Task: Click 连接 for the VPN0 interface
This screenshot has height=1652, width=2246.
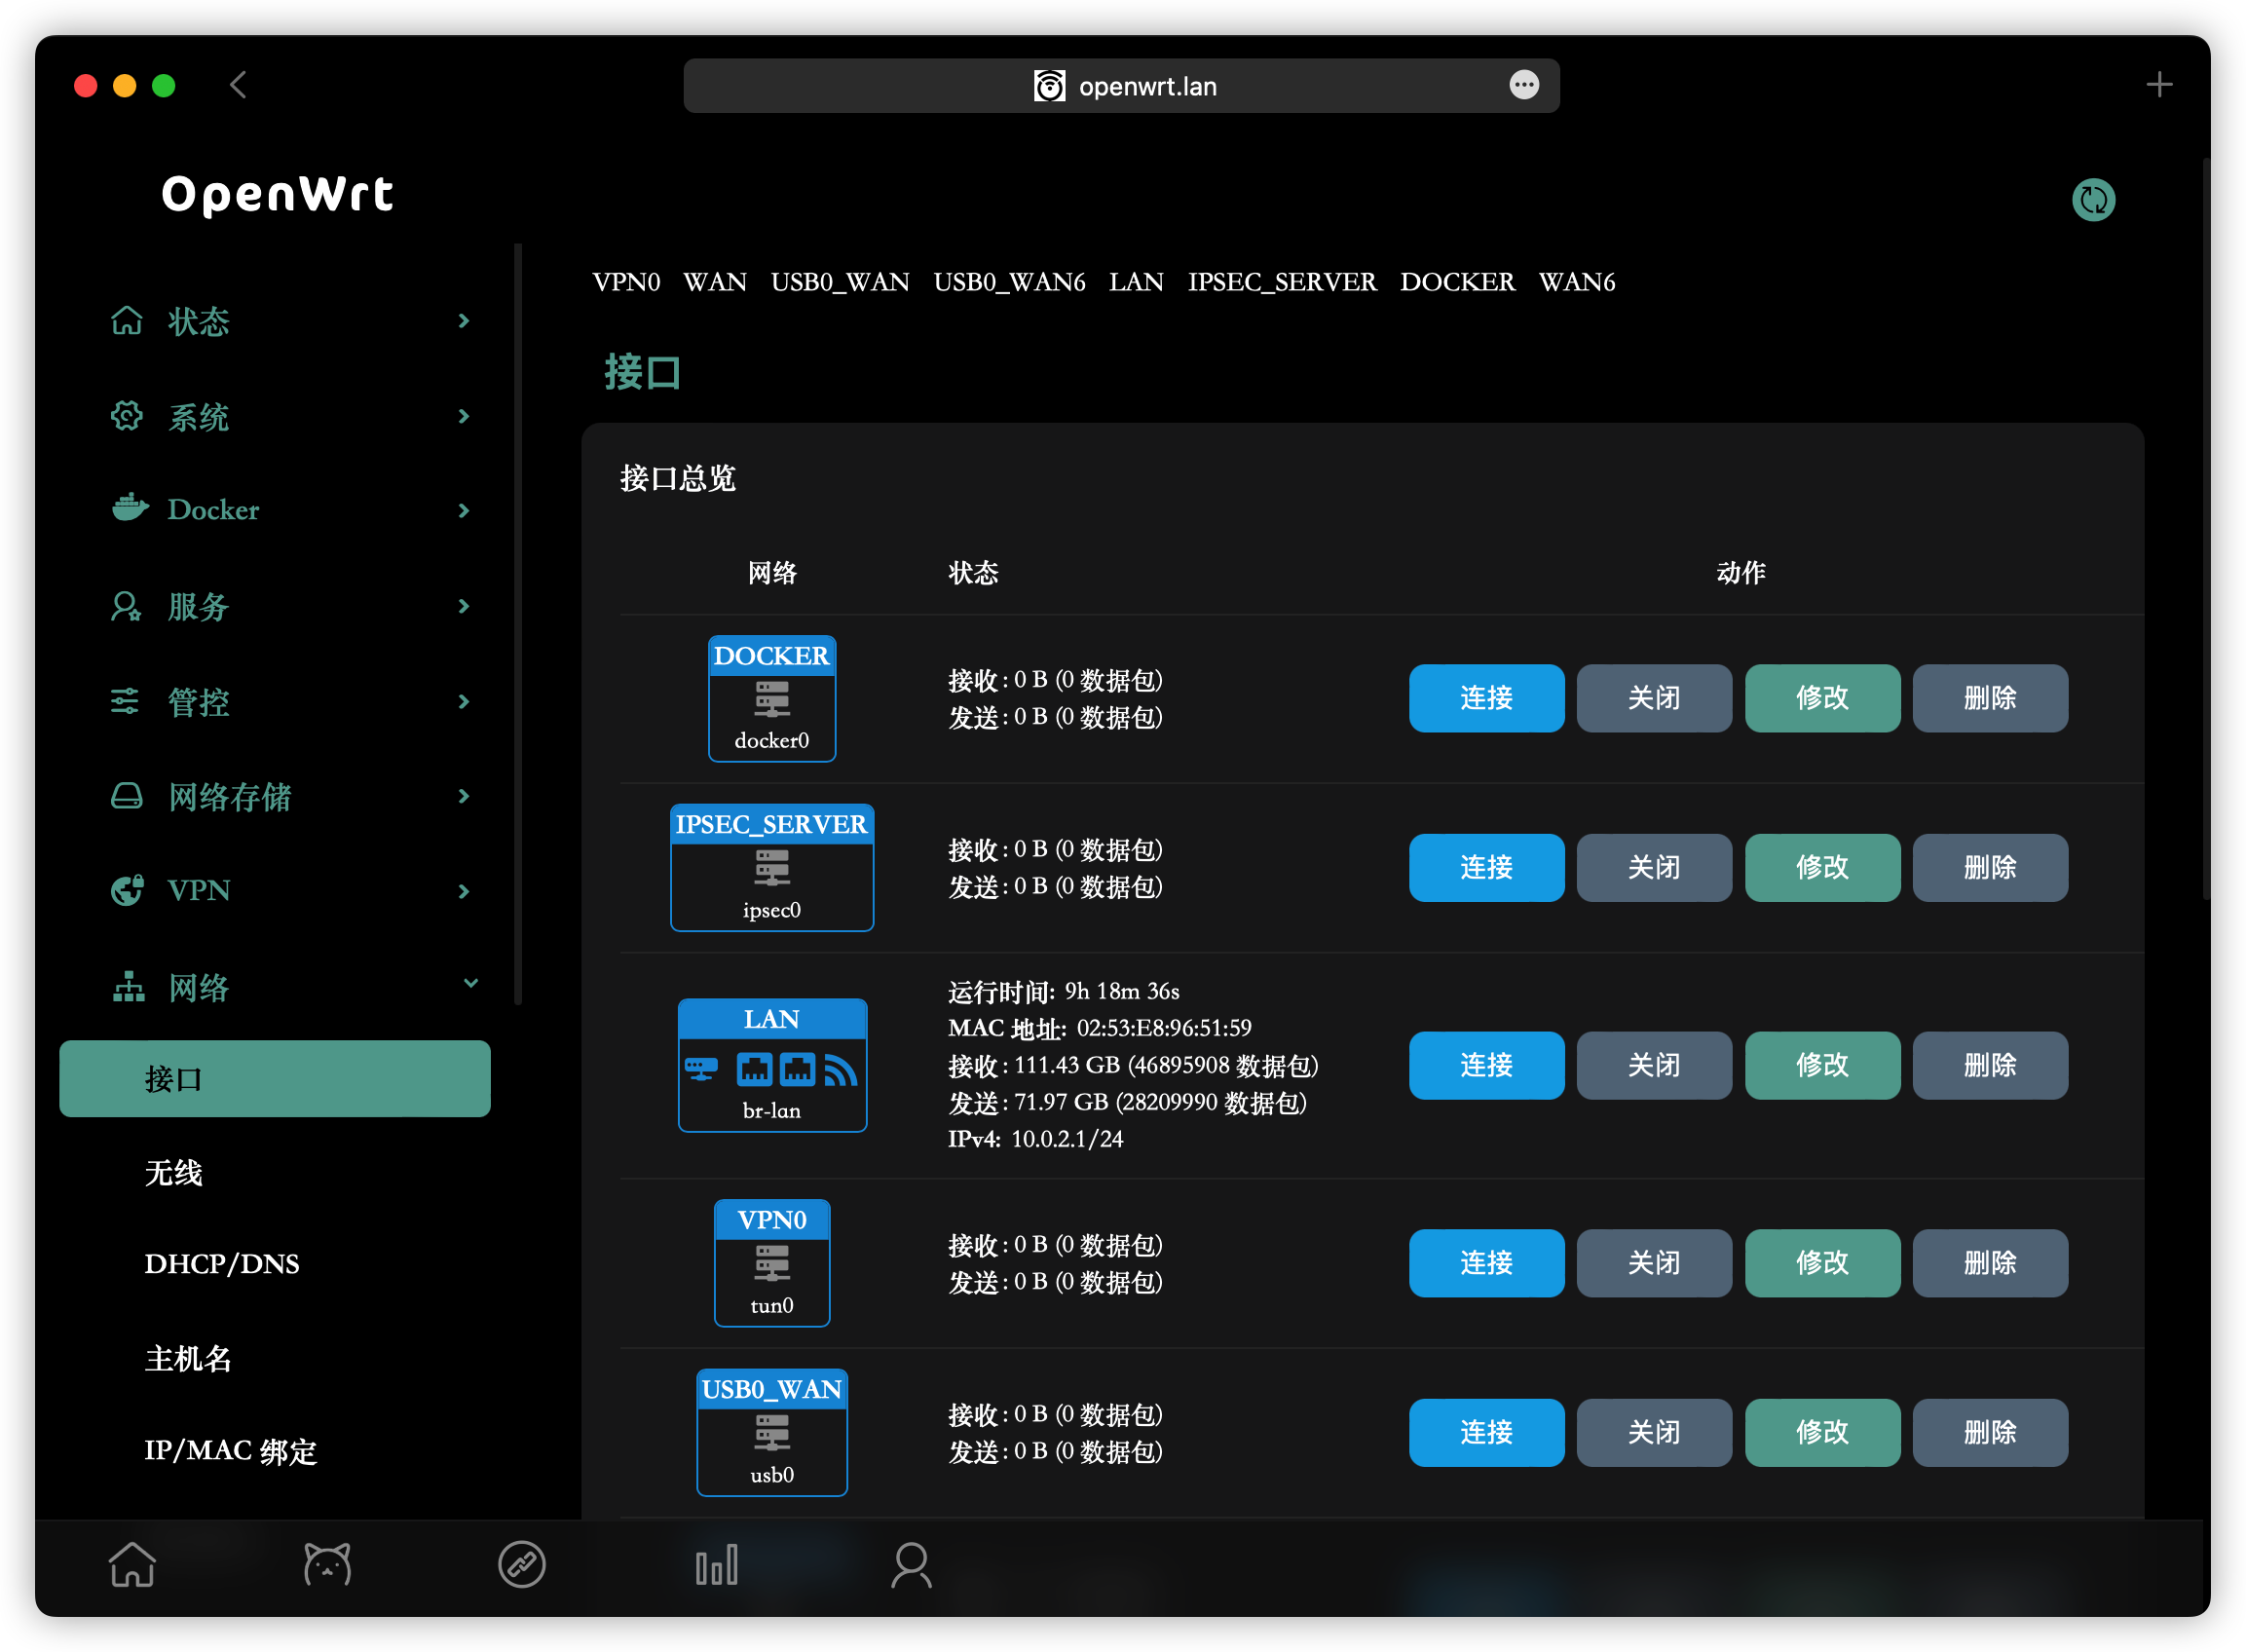Action: tap(1487, 1264)
